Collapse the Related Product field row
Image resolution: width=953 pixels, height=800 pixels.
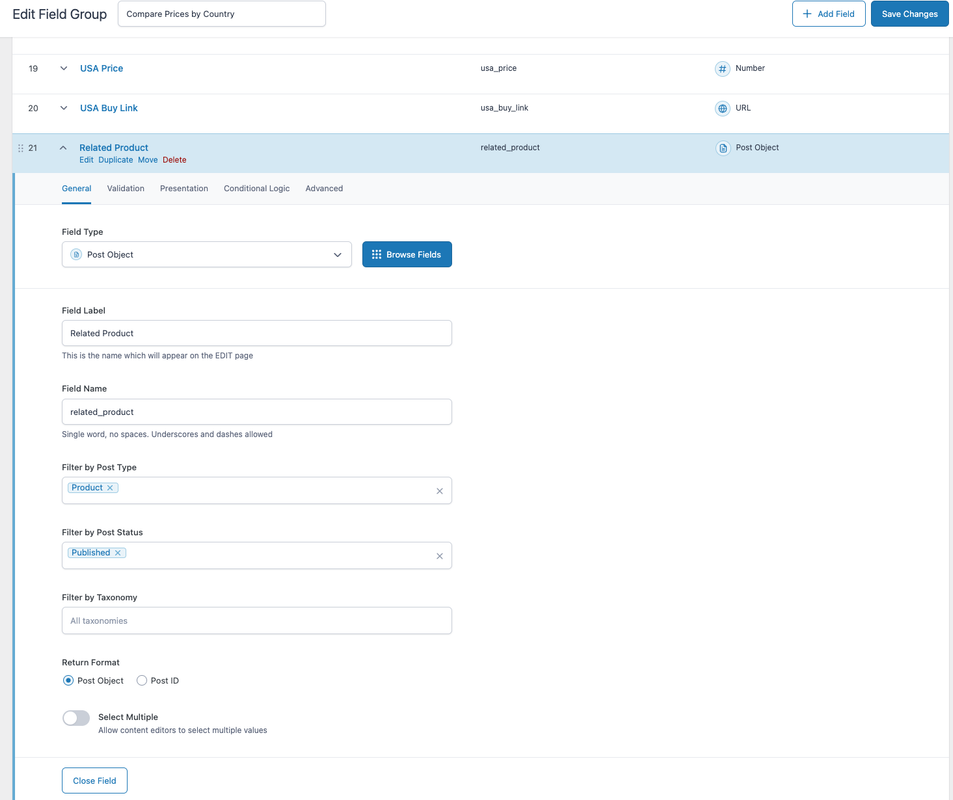click(63, 148)
